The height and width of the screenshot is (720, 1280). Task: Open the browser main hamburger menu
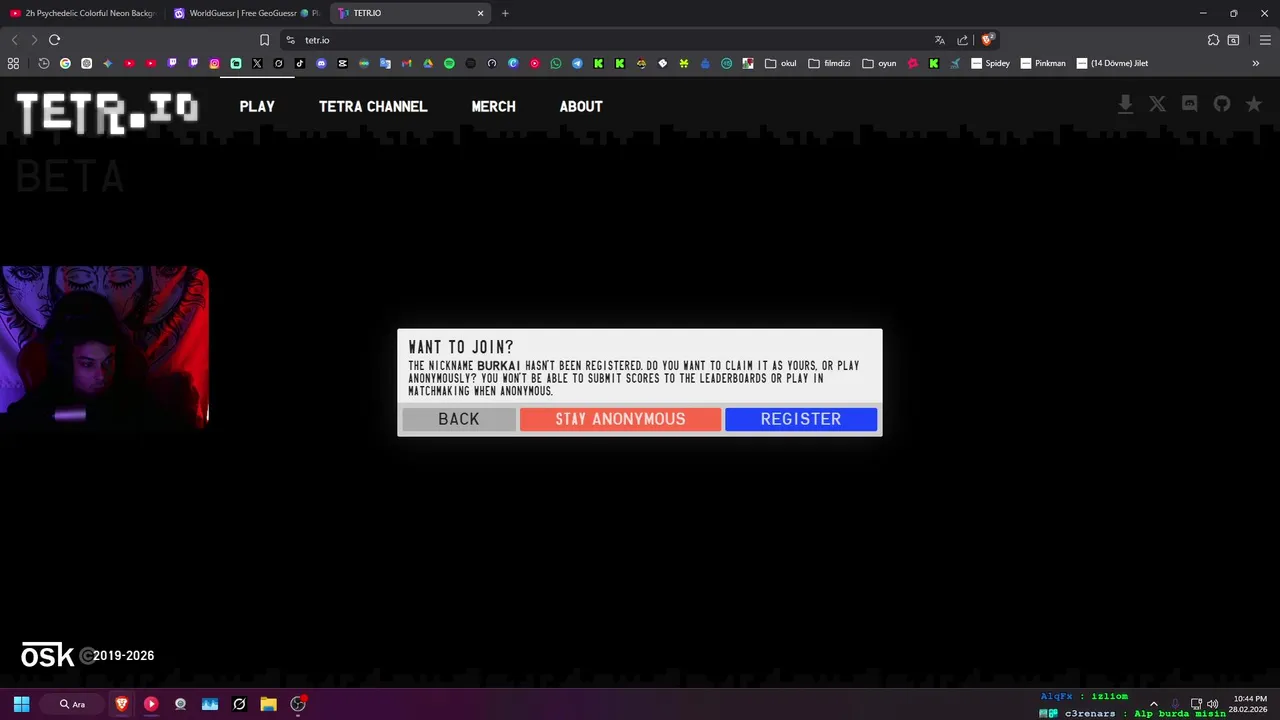point(1265,40)
